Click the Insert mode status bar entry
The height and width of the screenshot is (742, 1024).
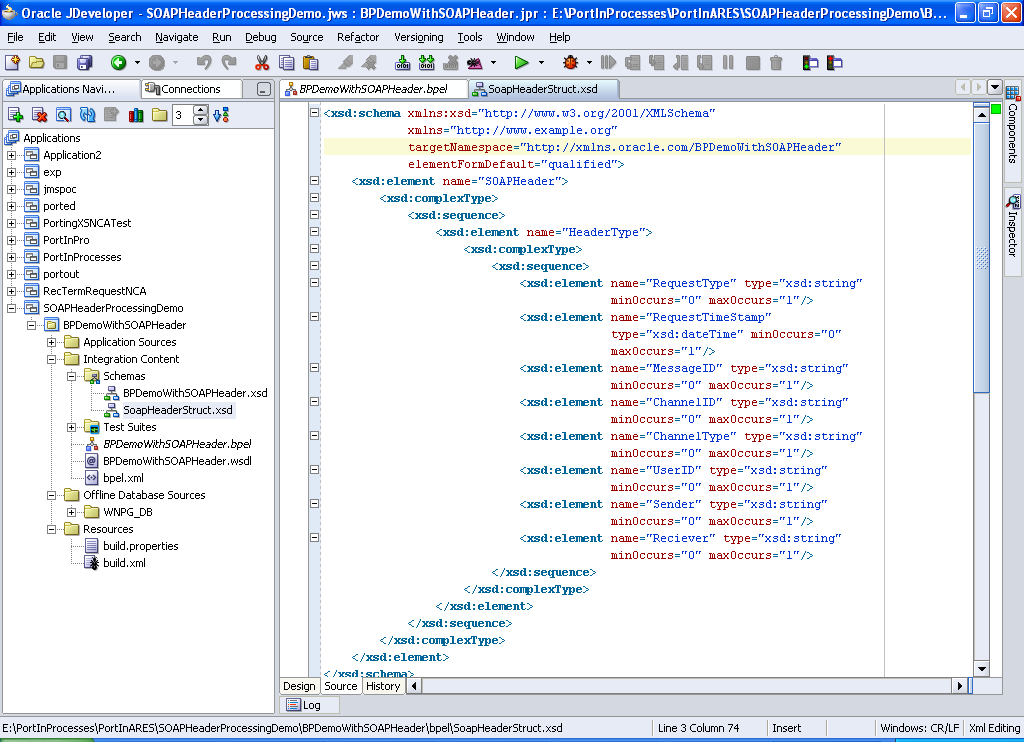(786, 728)
